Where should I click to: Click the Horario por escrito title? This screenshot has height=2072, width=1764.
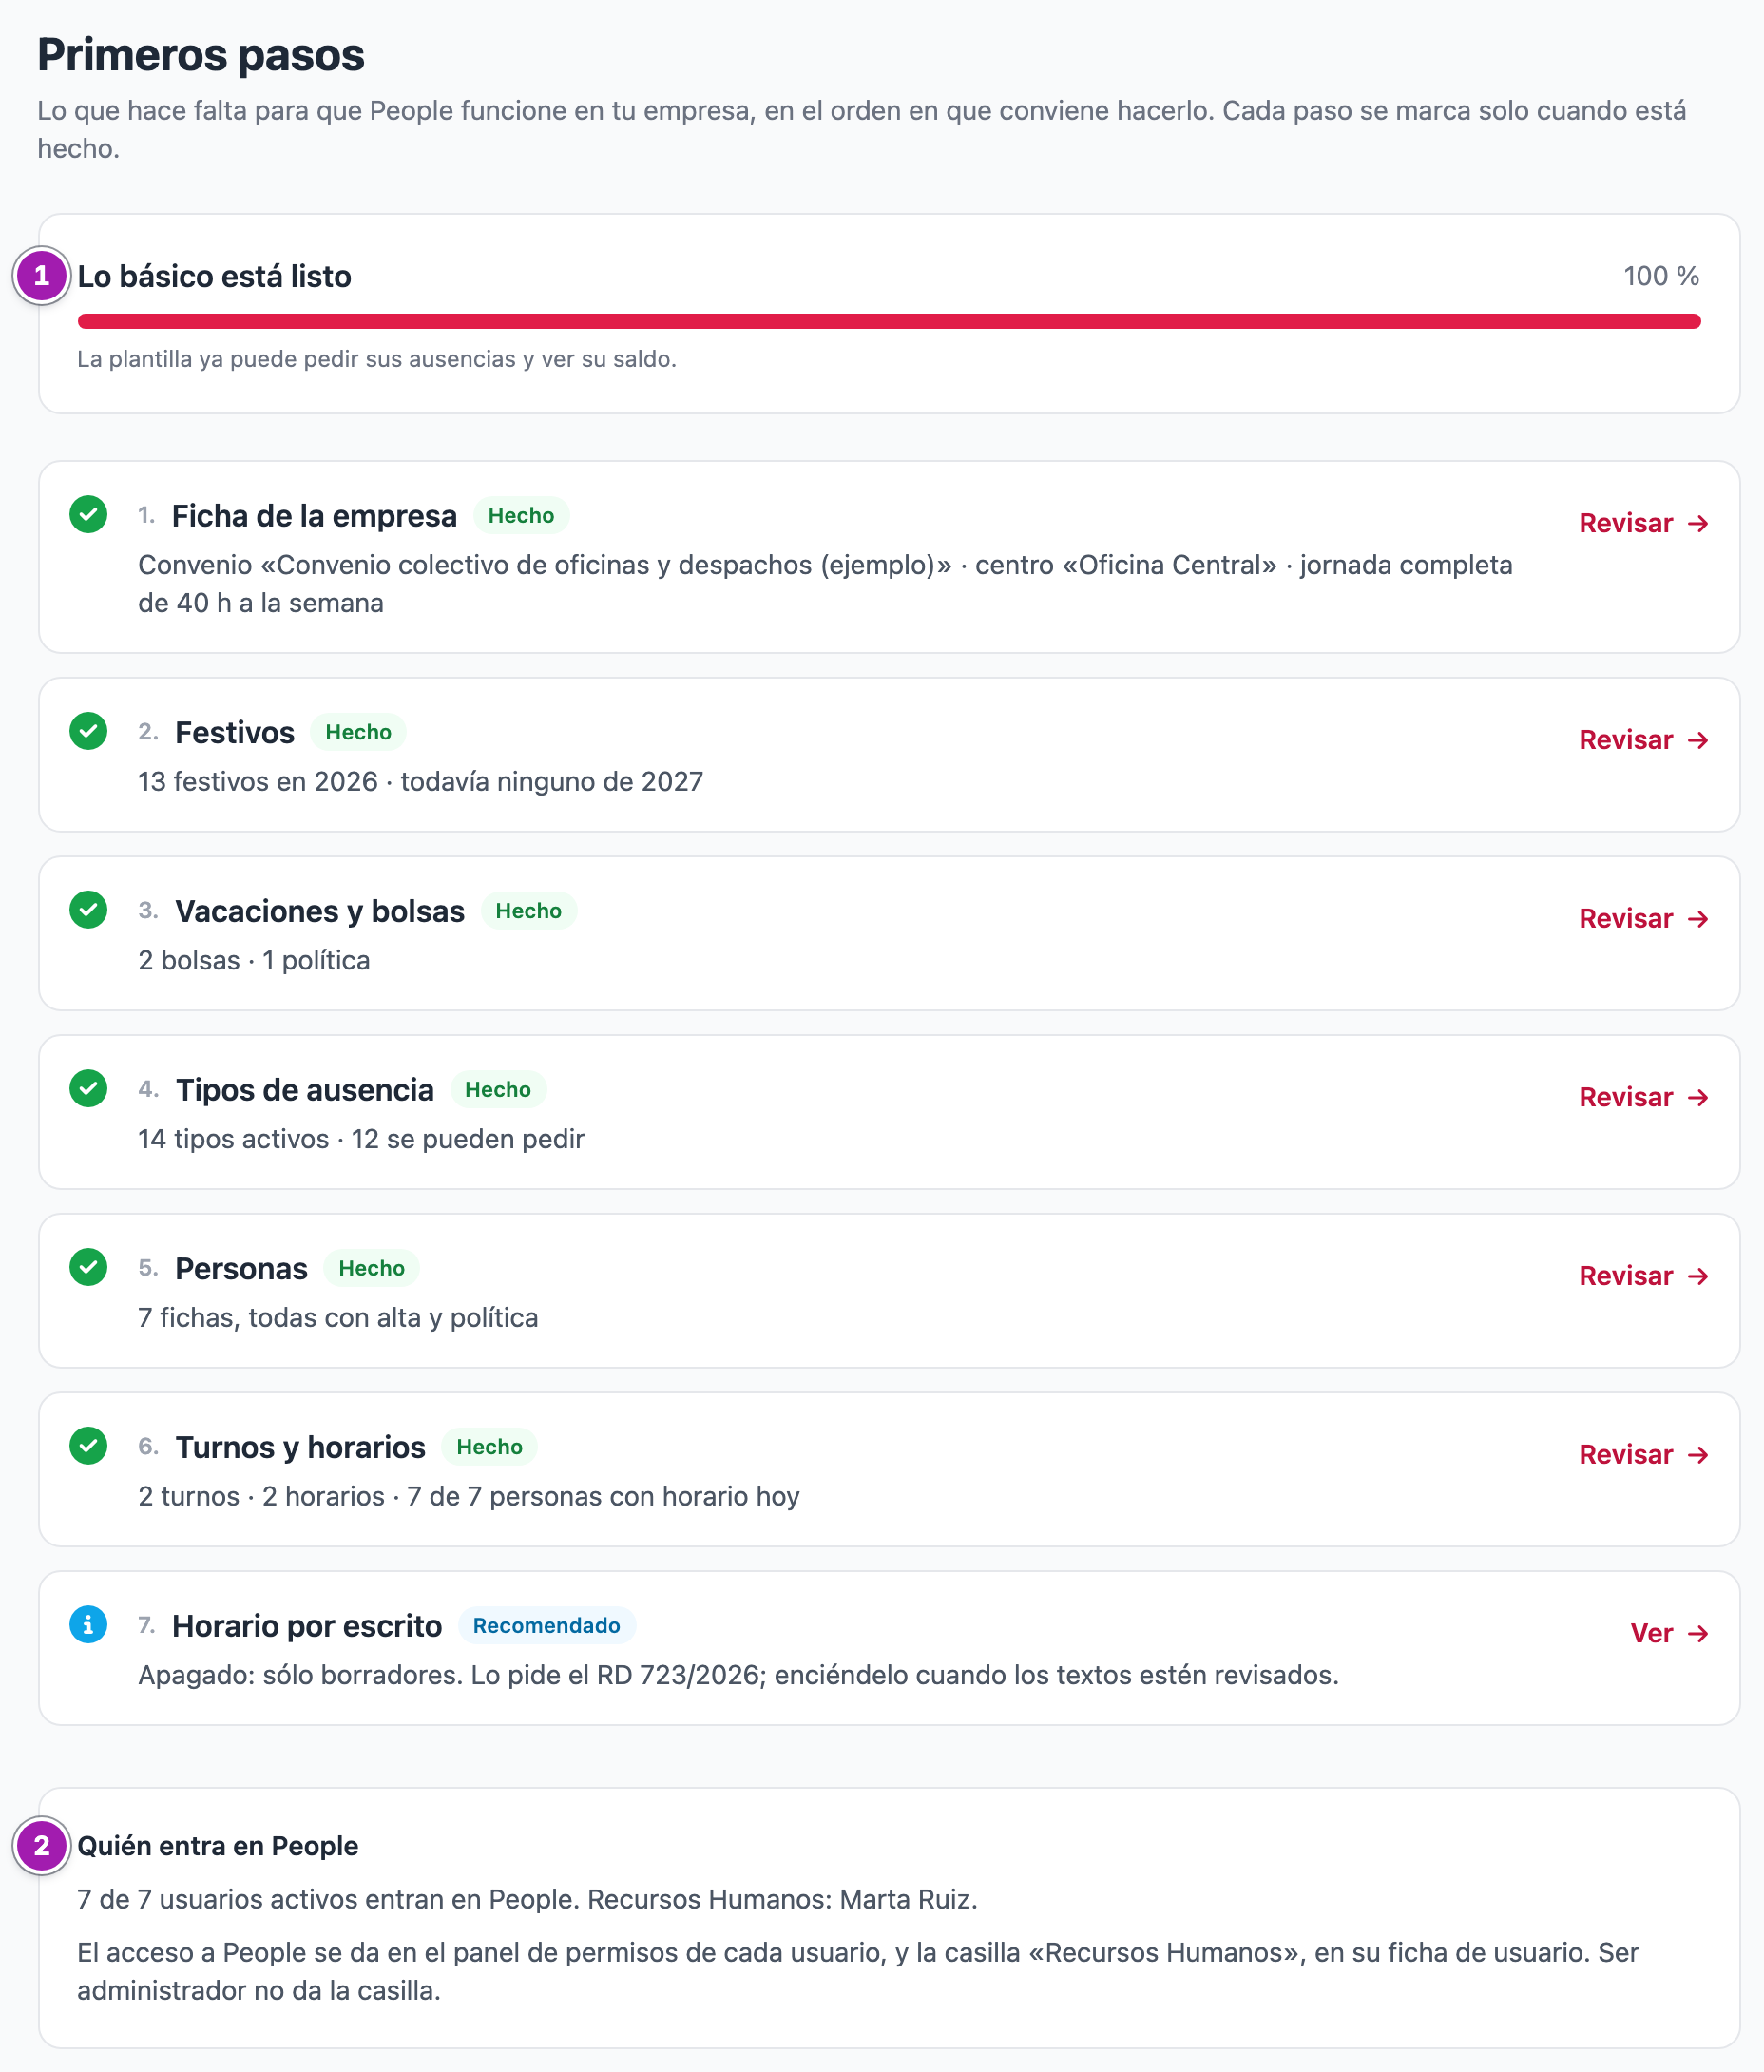(x=307, y=1626)
